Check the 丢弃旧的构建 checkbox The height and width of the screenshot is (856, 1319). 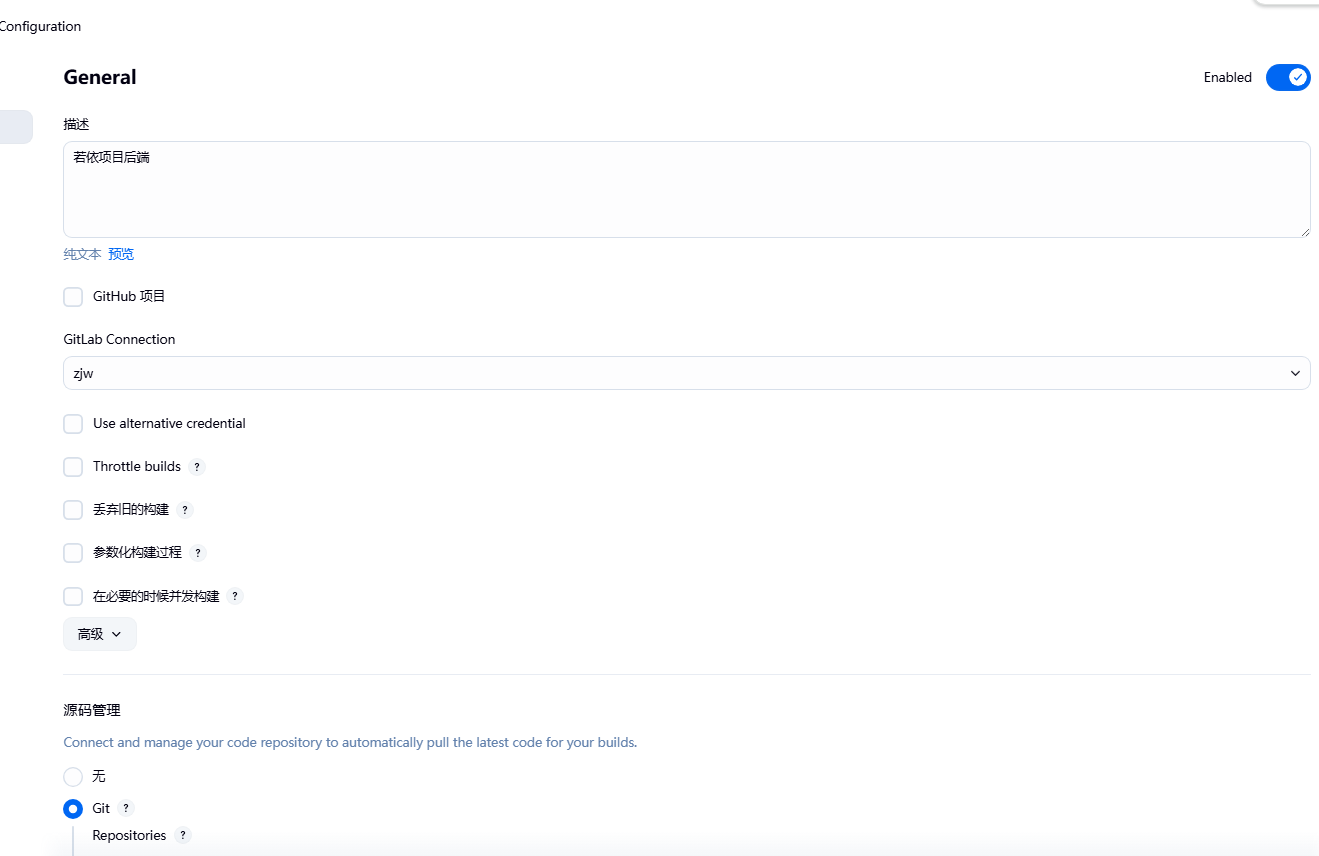[73, 510]
